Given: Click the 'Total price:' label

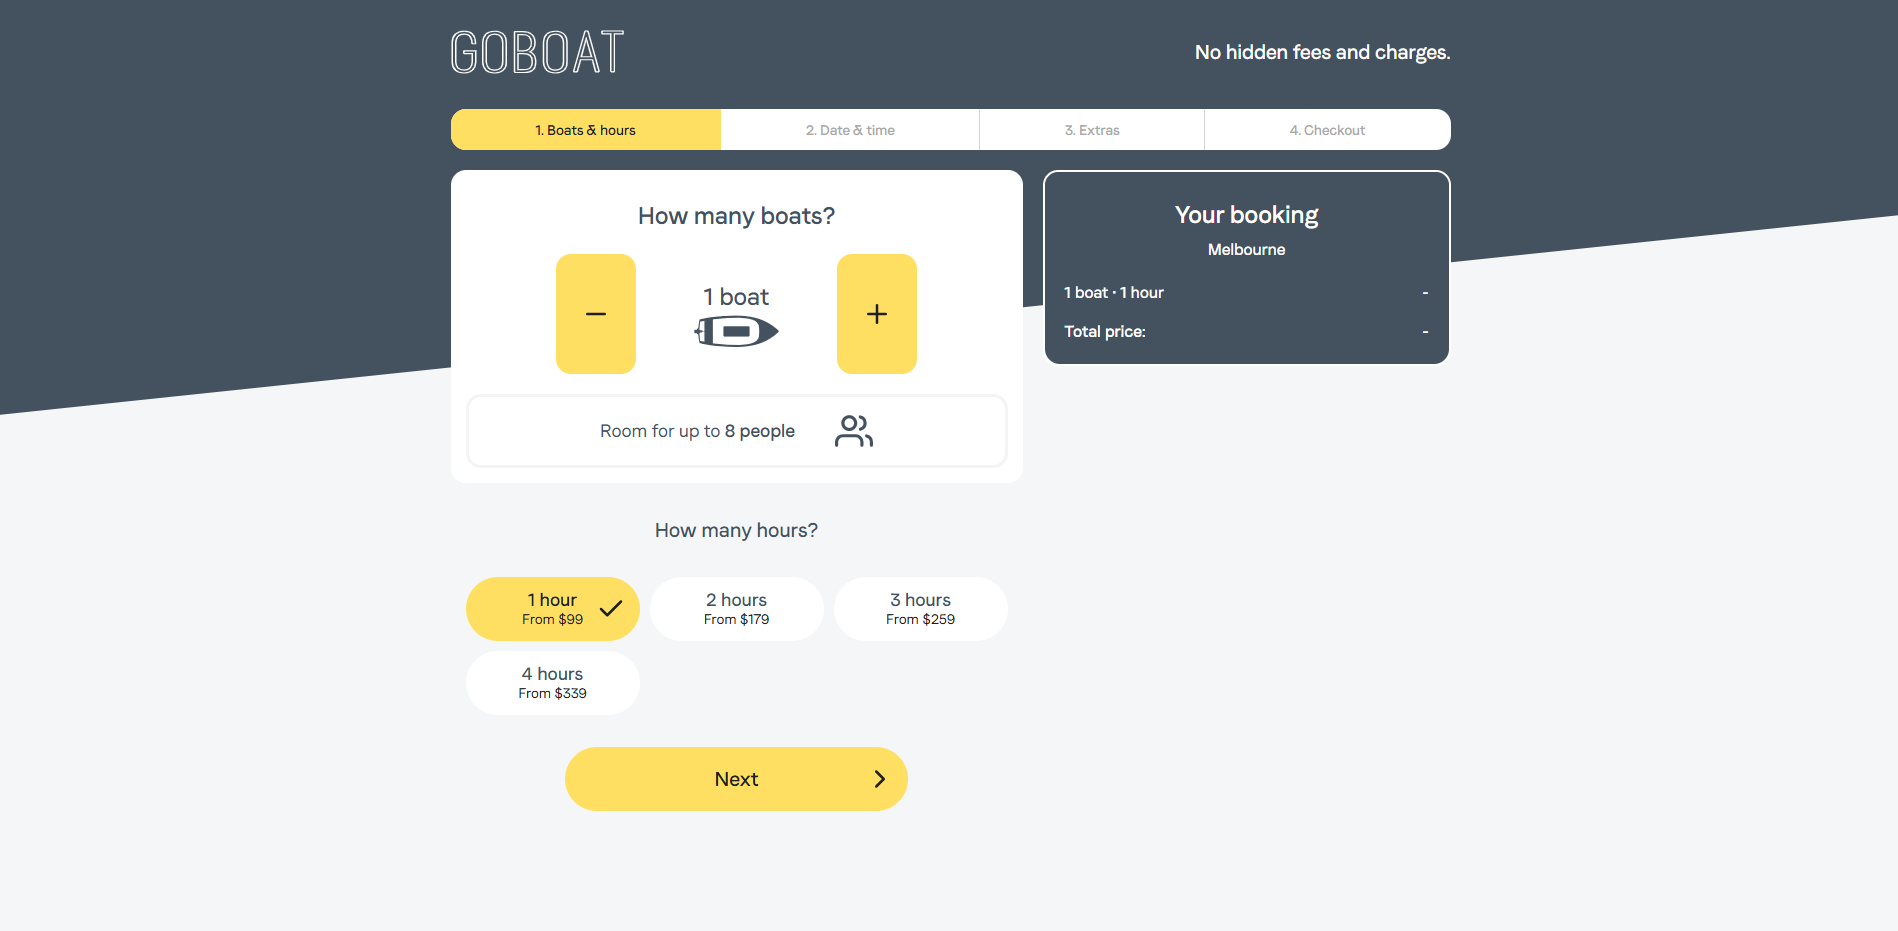Looking at the screenshot, I should pos(1105,332).
